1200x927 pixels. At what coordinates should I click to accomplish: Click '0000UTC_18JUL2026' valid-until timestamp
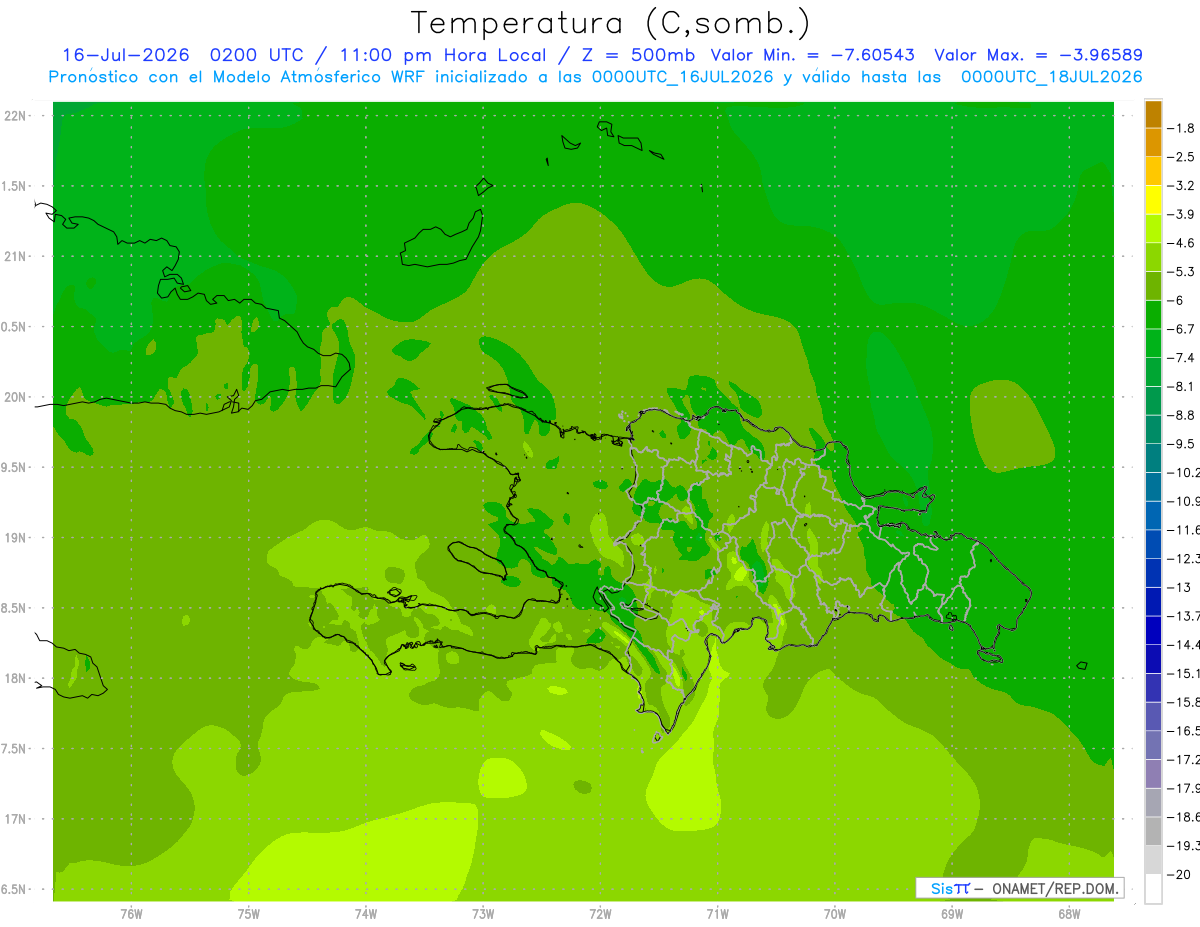pos(1051,77)
